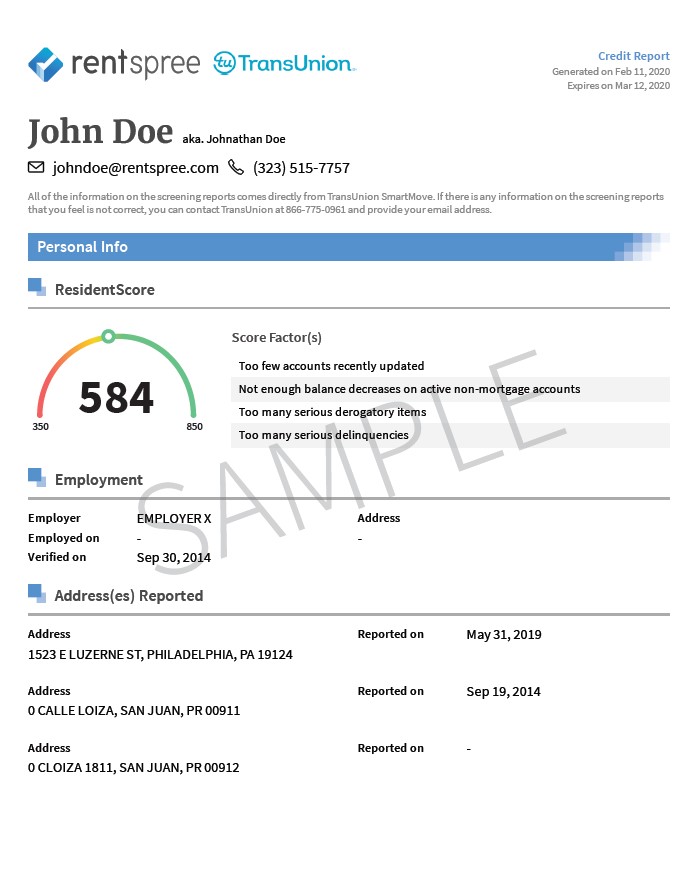Click the gauge maximum label 850
Viewport: 698px width, 890px height.
194,426
